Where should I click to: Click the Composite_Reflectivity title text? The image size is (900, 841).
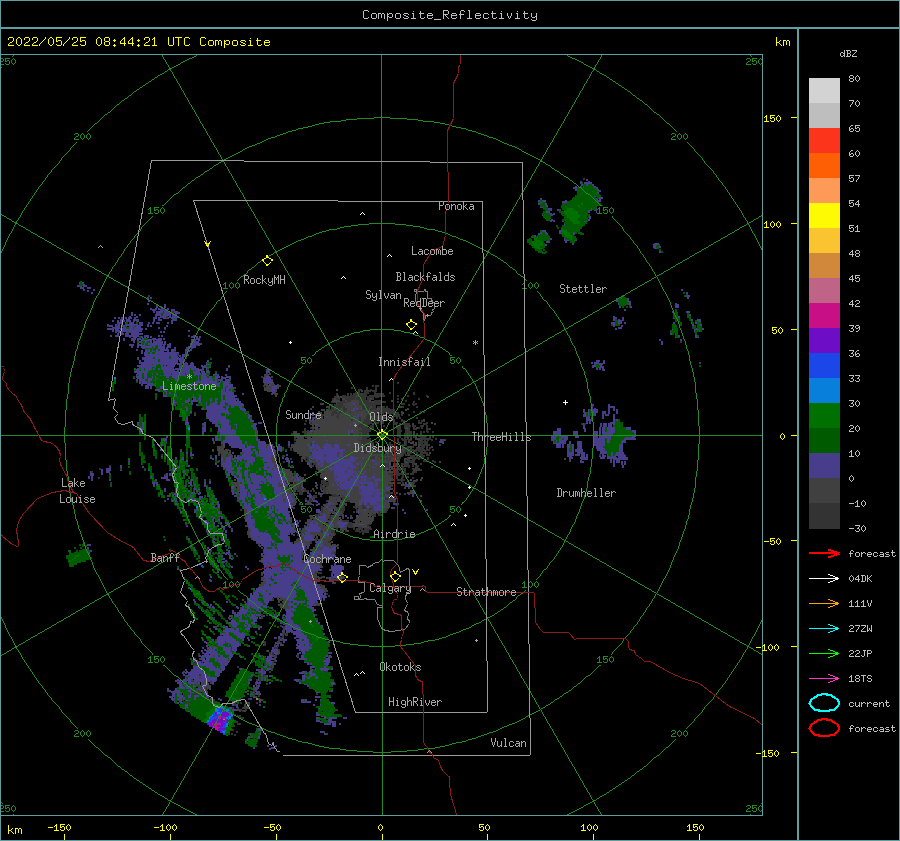450,15
